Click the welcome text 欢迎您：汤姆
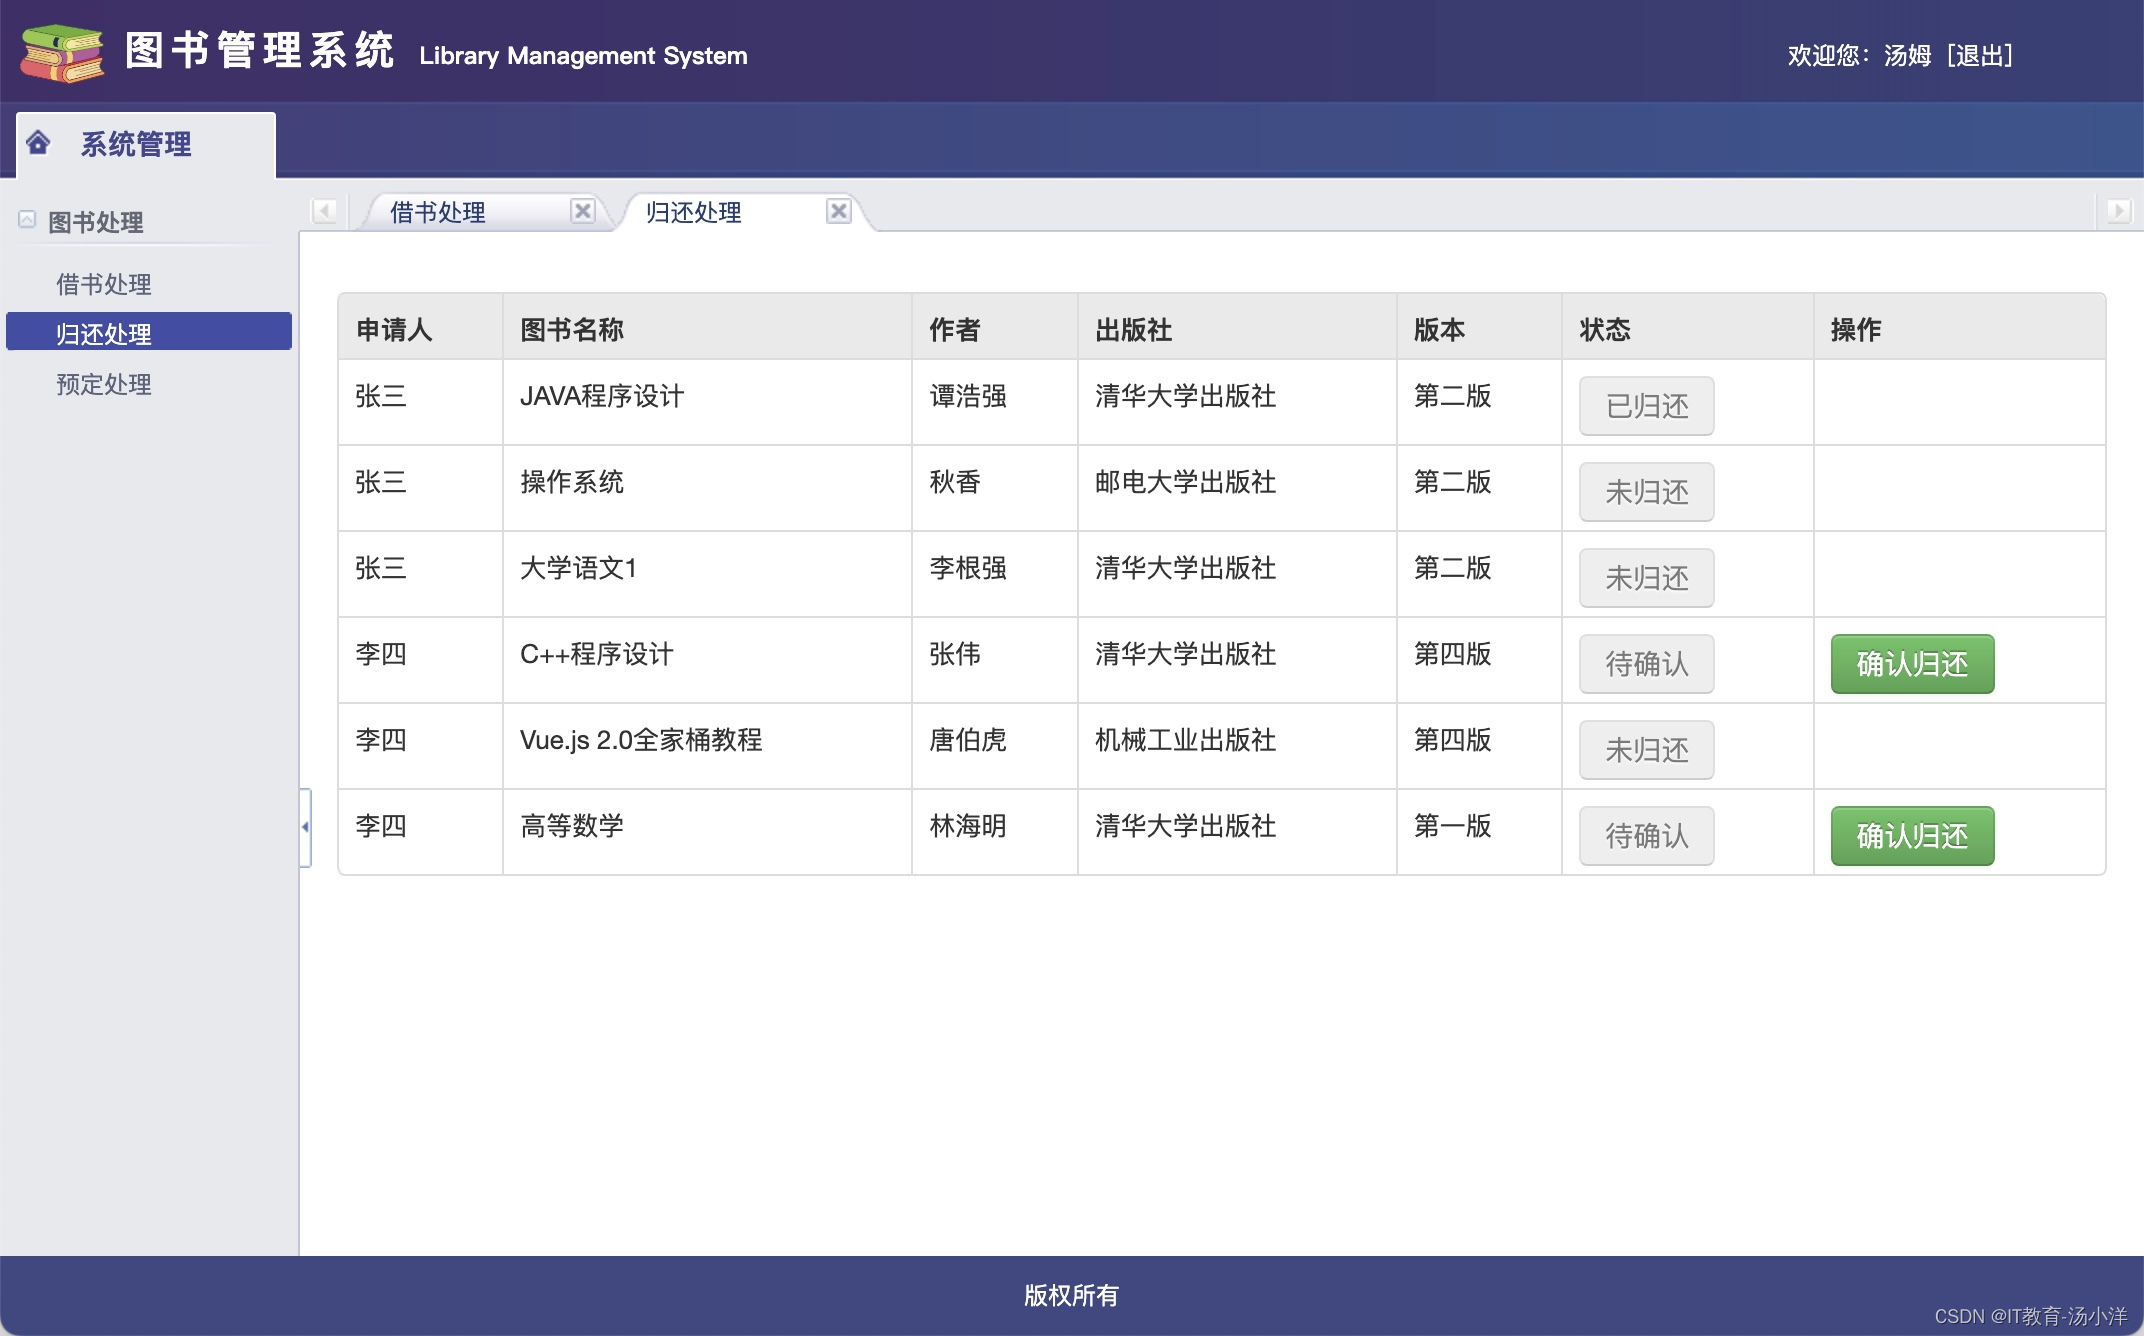The height and width of the screenshot is (1336, 2144). click(x=1859, y=55)
